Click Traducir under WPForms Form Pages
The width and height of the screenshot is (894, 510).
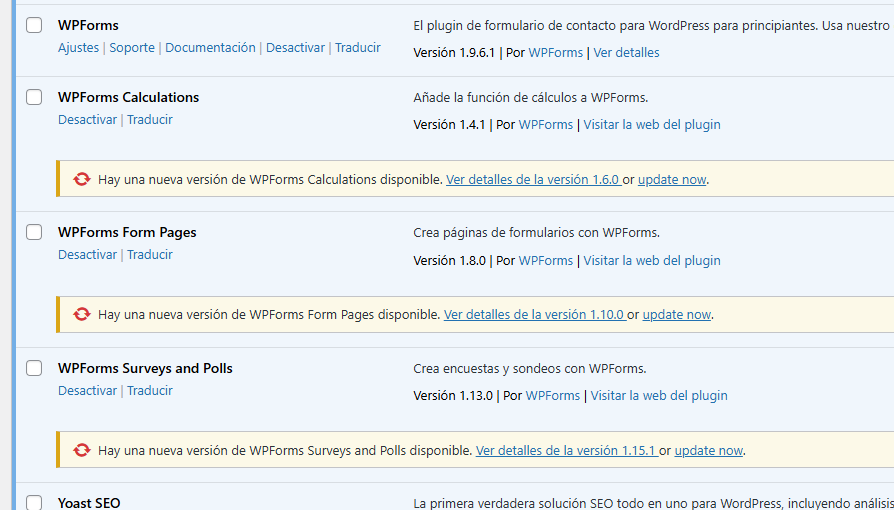(x=149, y=254)
